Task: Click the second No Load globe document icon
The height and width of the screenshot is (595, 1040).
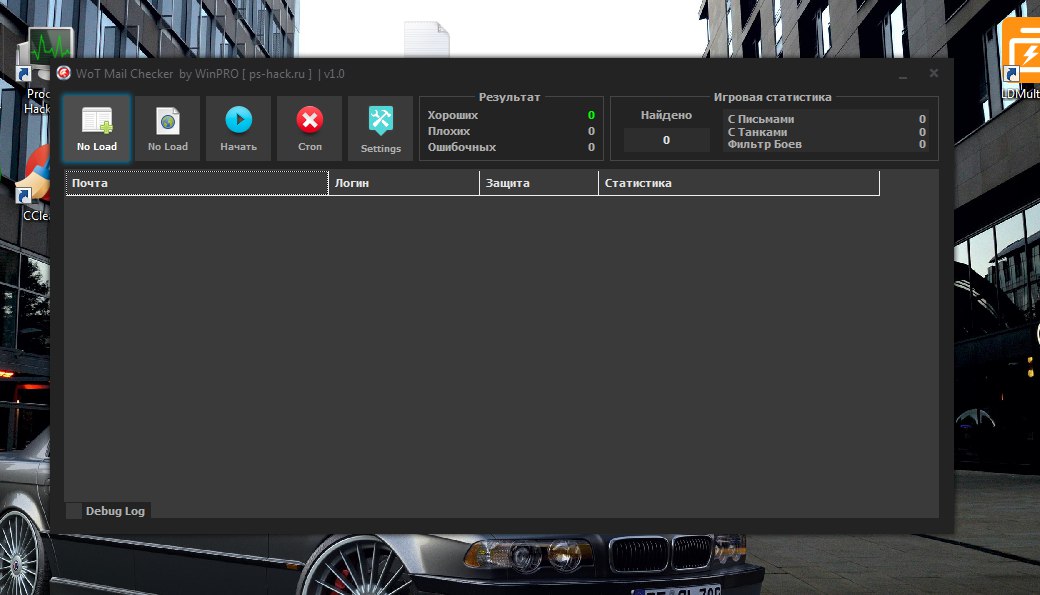Action: (x=168, y=122)
